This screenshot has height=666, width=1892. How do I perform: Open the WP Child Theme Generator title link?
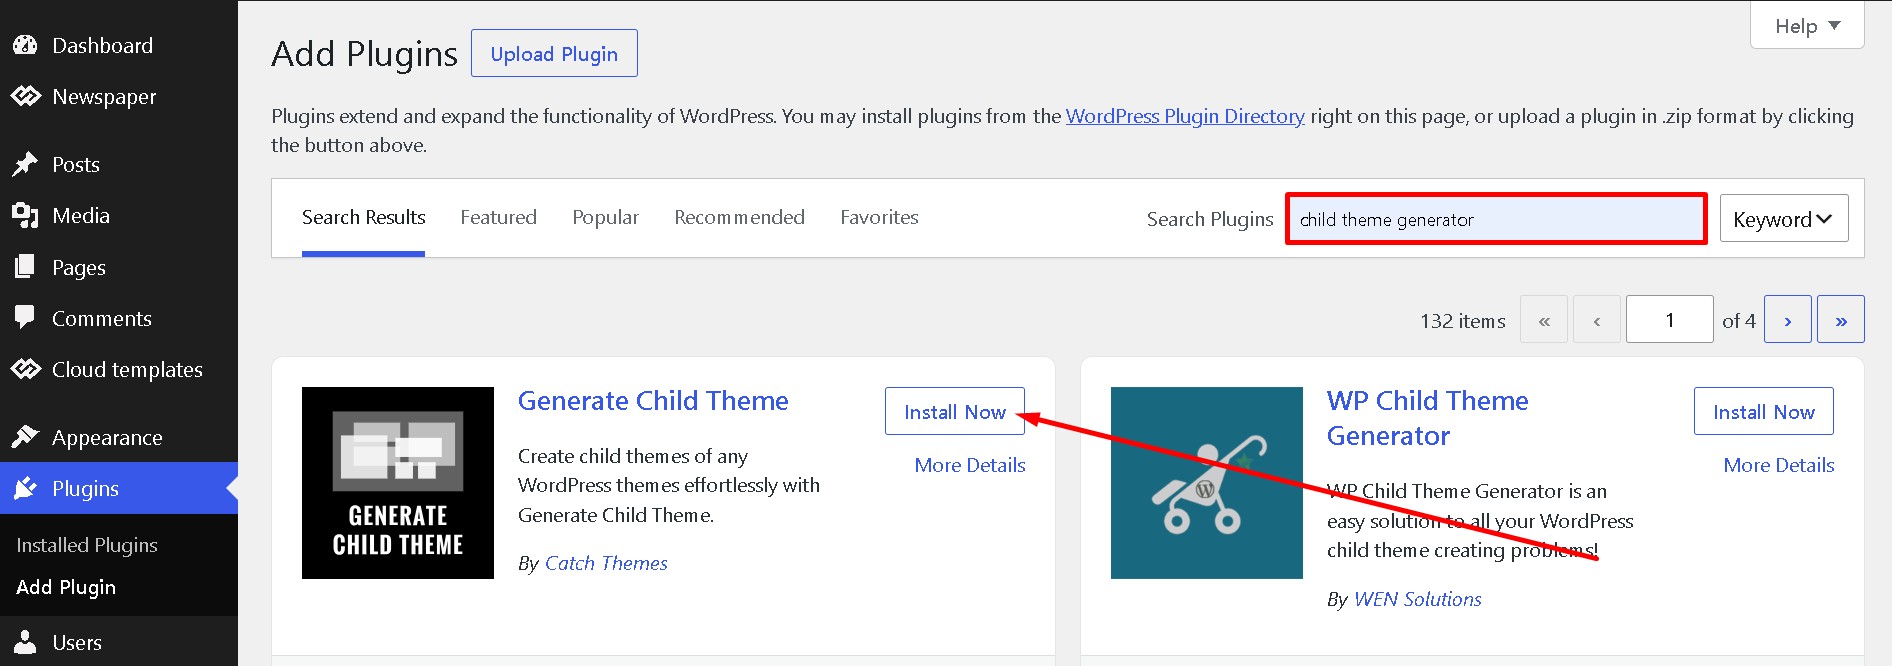tap(1427, 418)
